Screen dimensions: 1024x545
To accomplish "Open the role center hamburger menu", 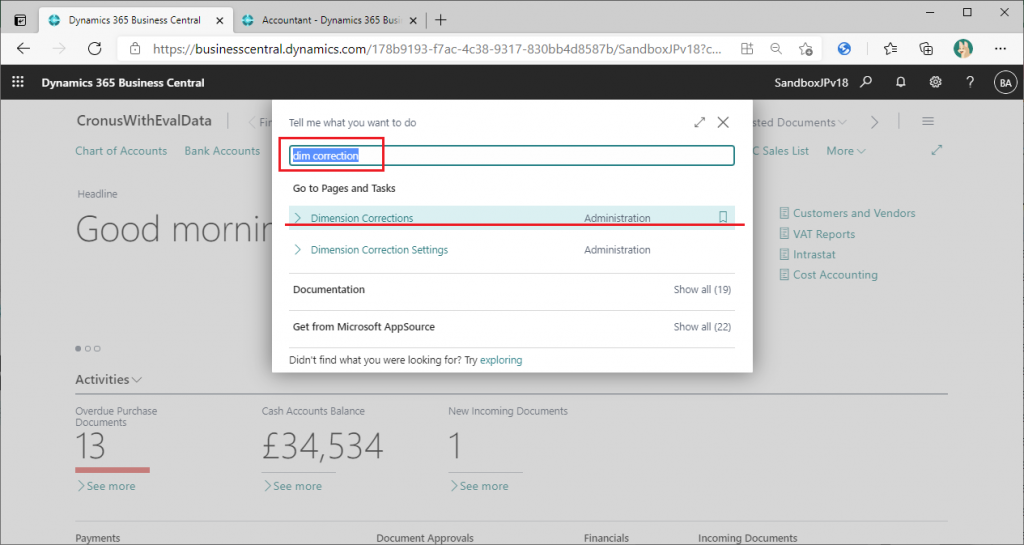I will click(927, 121).
